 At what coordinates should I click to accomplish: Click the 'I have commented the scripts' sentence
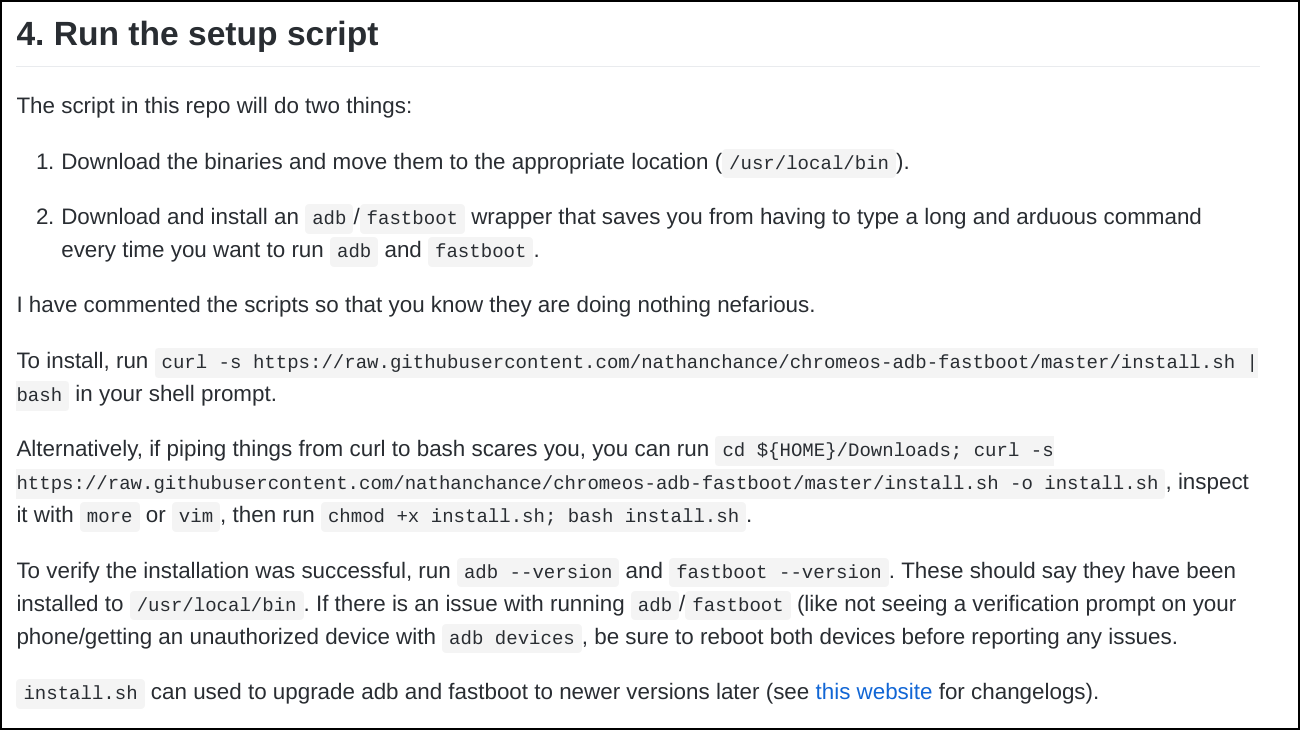pos(416,304)
